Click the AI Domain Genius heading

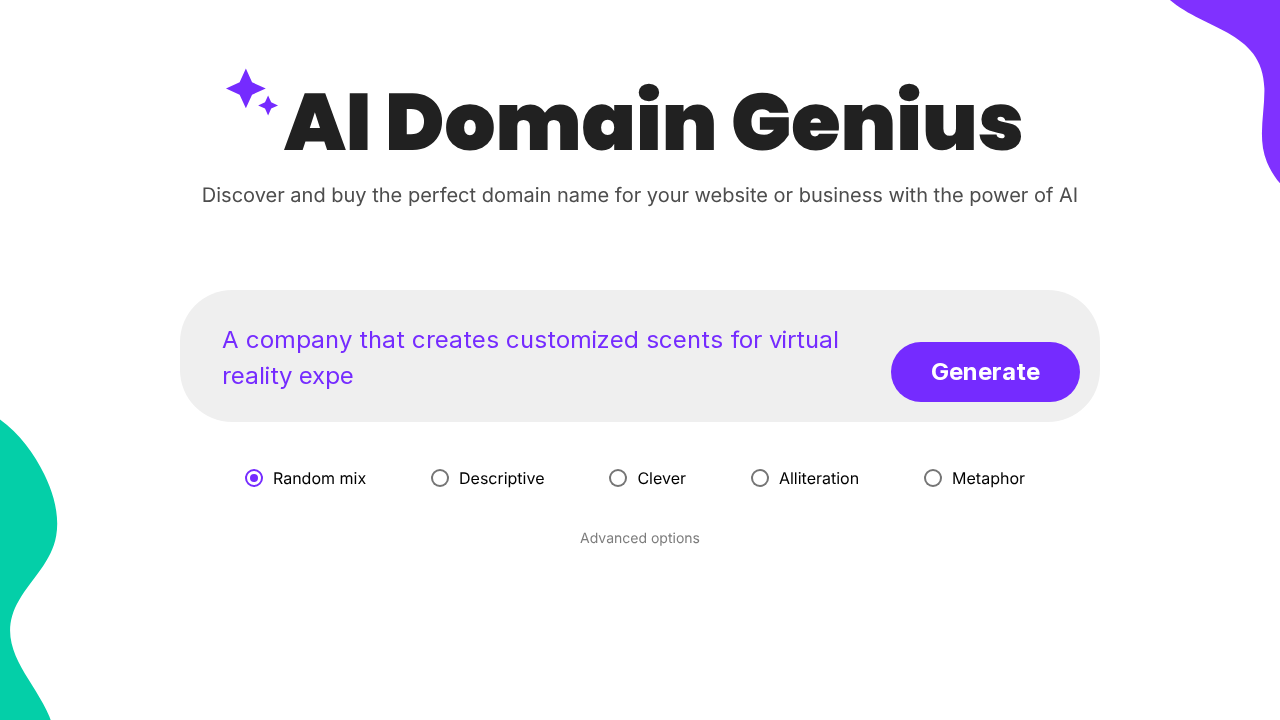point(653,120)
